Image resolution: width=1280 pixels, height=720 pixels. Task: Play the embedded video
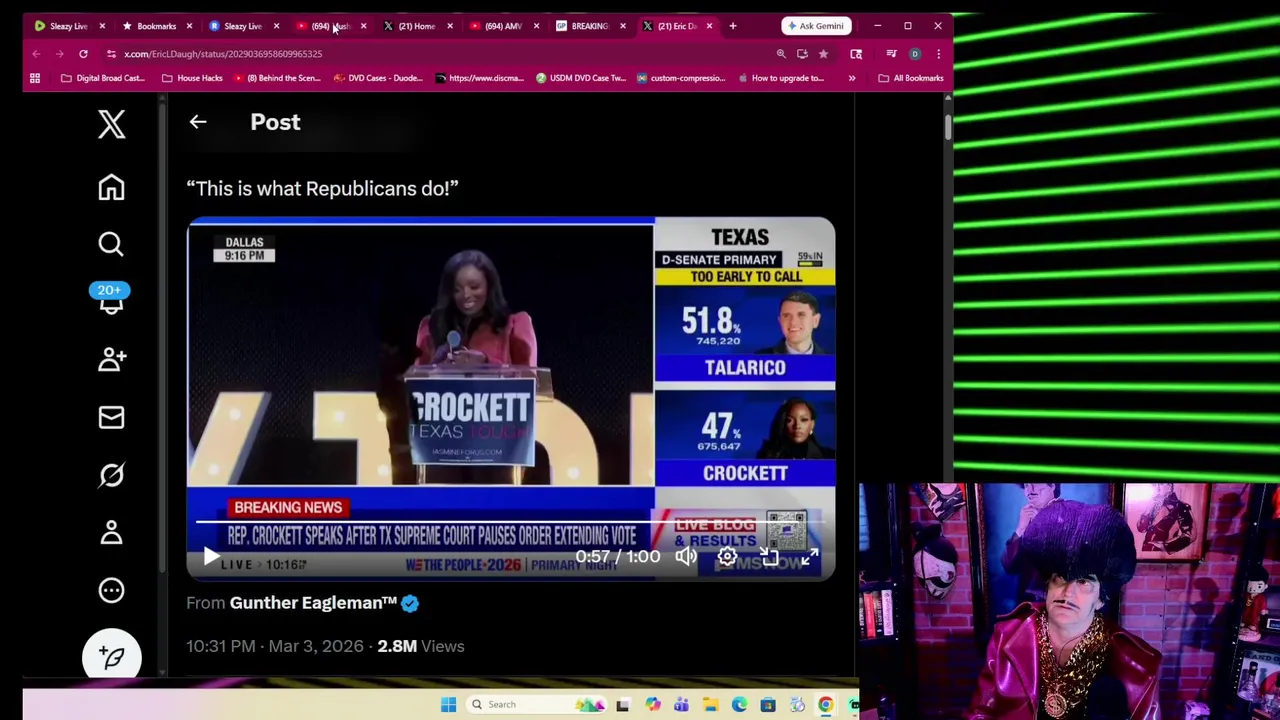211,556
